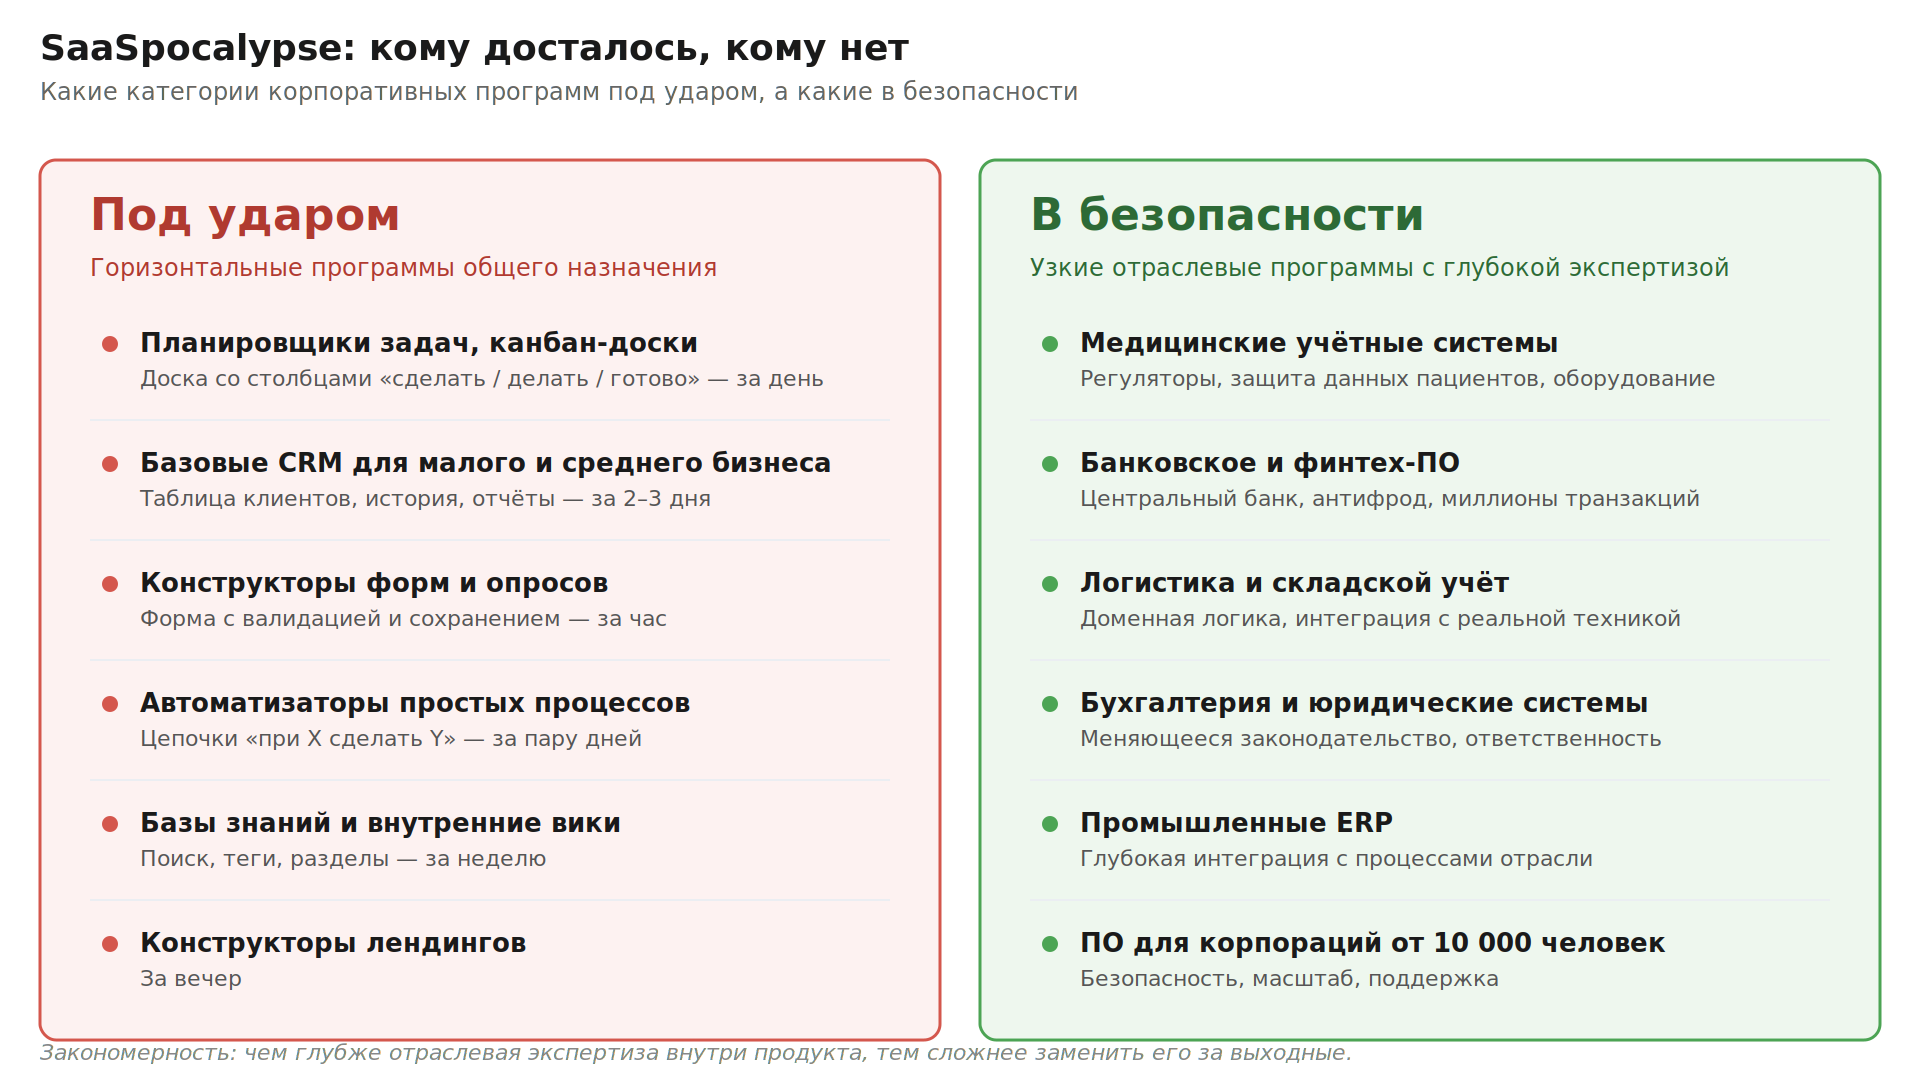
Task: Click the title 'SaaSpocalypse: кому досталось, кому нет'
Action: [x=474, y=48]
